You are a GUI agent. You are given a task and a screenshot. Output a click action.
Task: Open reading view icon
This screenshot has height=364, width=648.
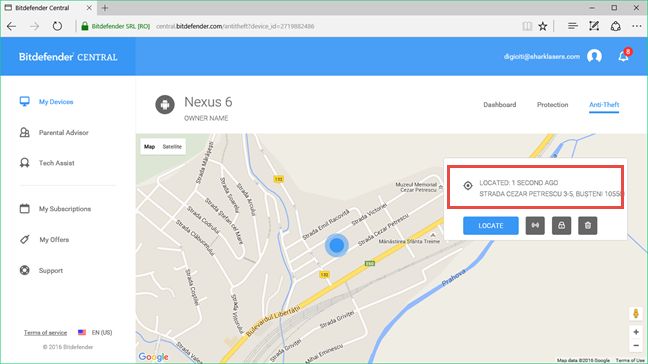click(527, 26)
